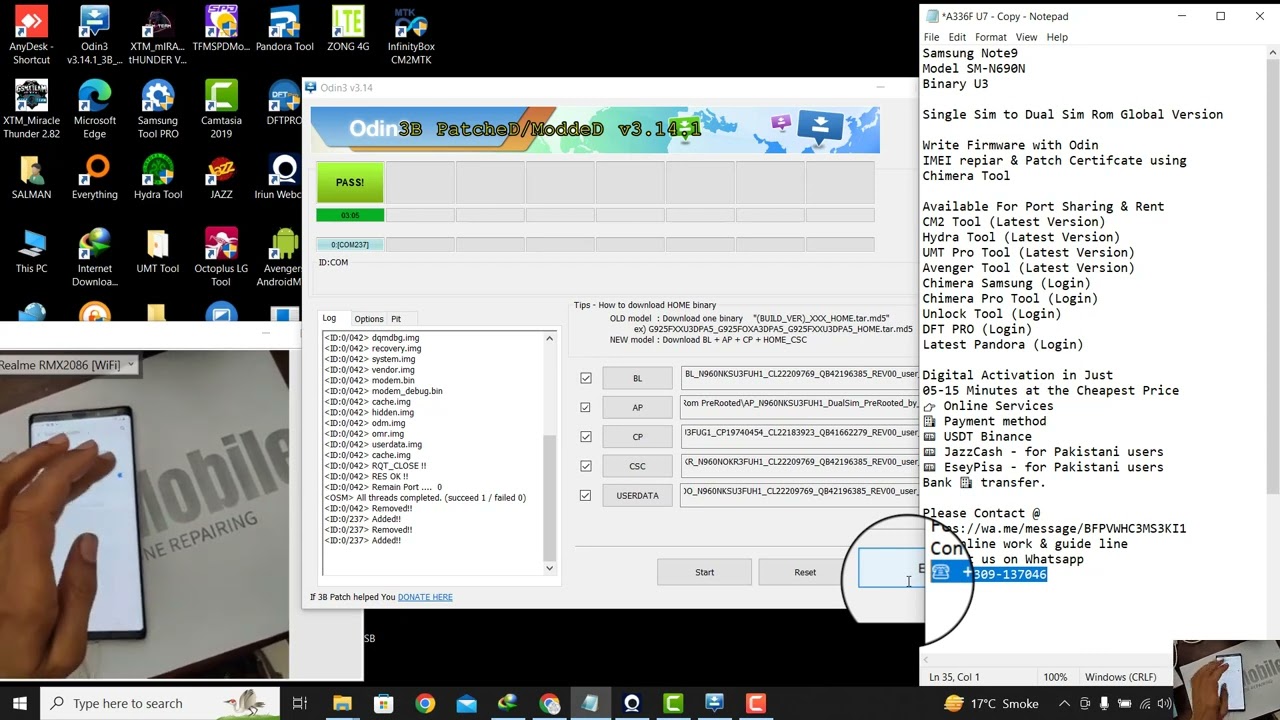Open XTM_Miracle Thunder 2.82 desktop icon
Screen dimensions: 1280x720
point(31,109)
